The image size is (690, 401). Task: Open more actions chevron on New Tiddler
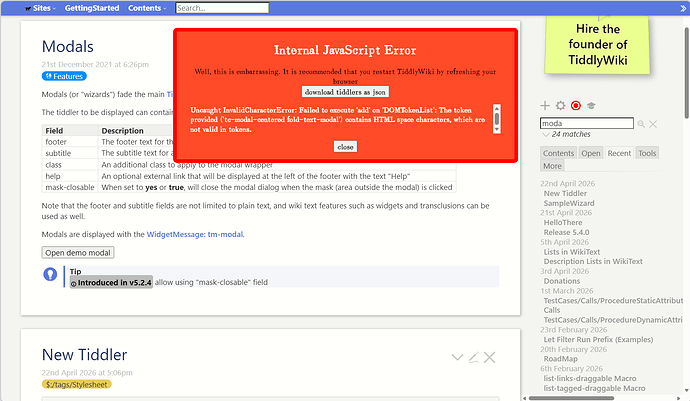click(457, 357)
